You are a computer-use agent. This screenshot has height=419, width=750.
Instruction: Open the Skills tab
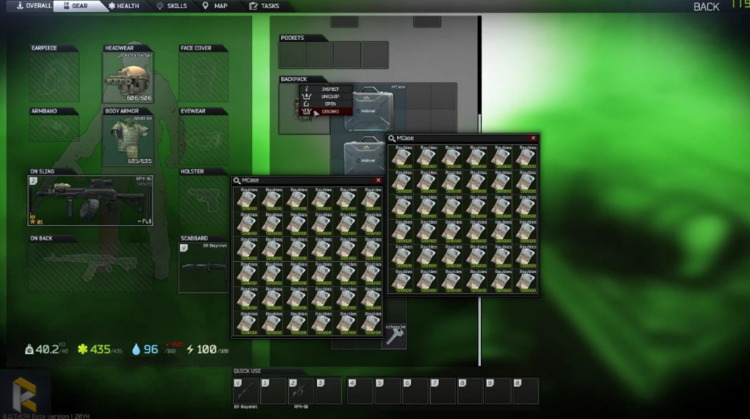(172, 6)
